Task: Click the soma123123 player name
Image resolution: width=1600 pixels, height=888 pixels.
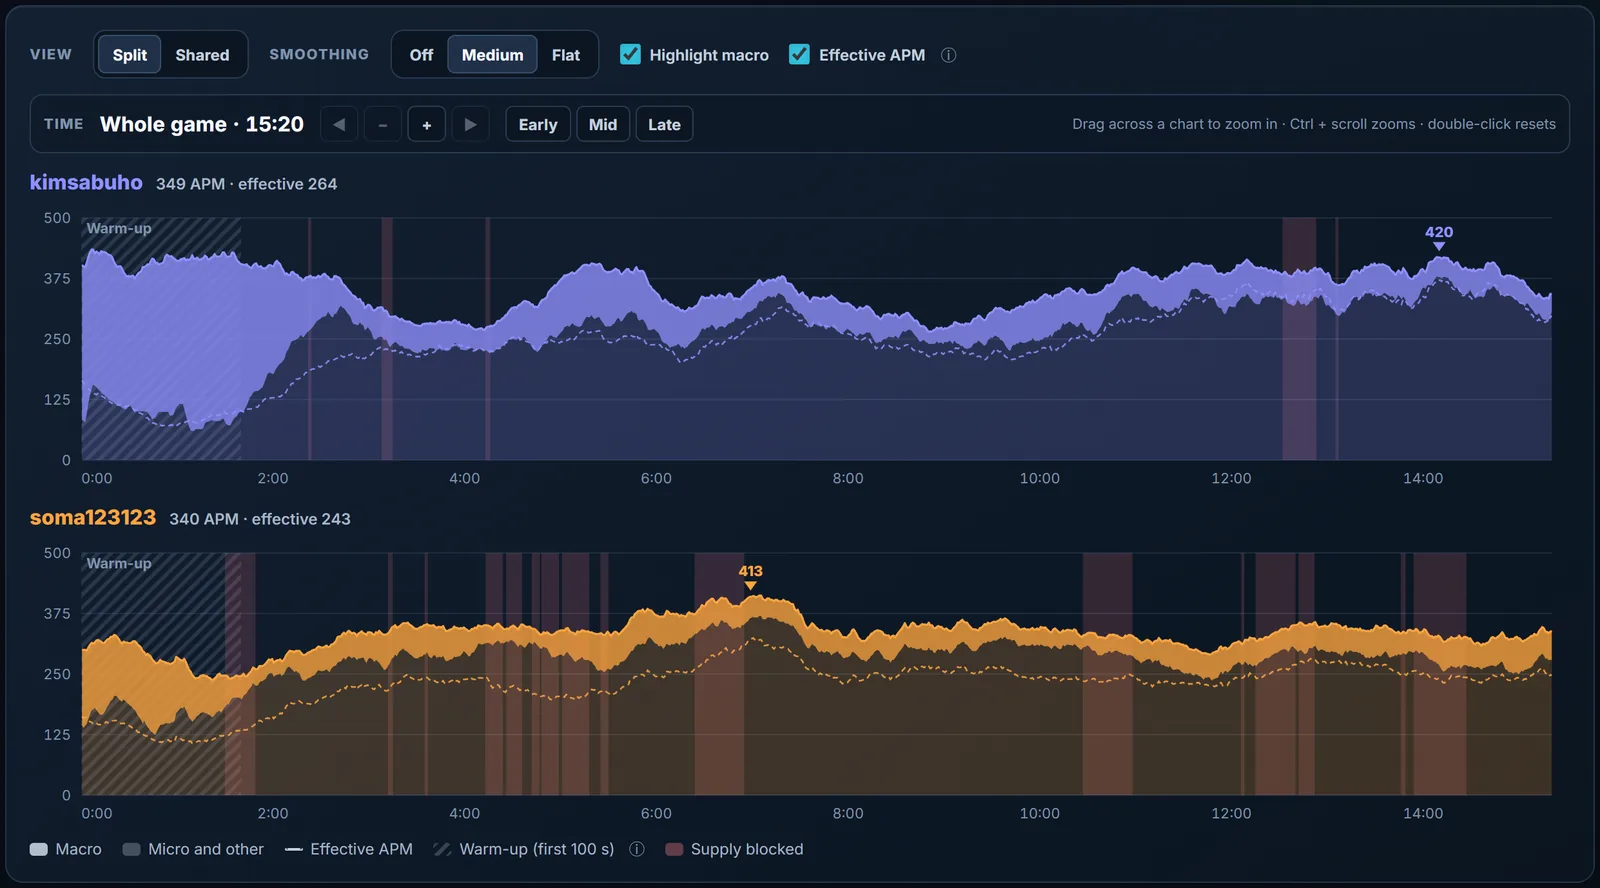Action: (x=93, y=517)
